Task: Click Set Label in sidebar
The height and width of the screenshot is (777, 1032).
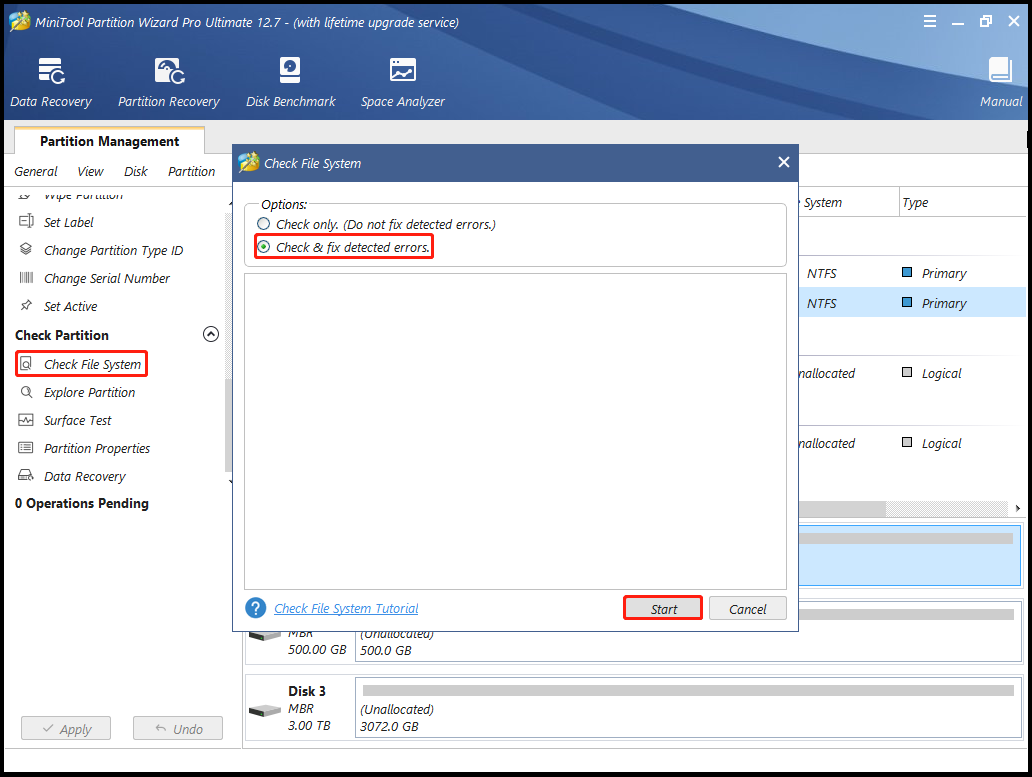Action: click(x=68, y=222)
